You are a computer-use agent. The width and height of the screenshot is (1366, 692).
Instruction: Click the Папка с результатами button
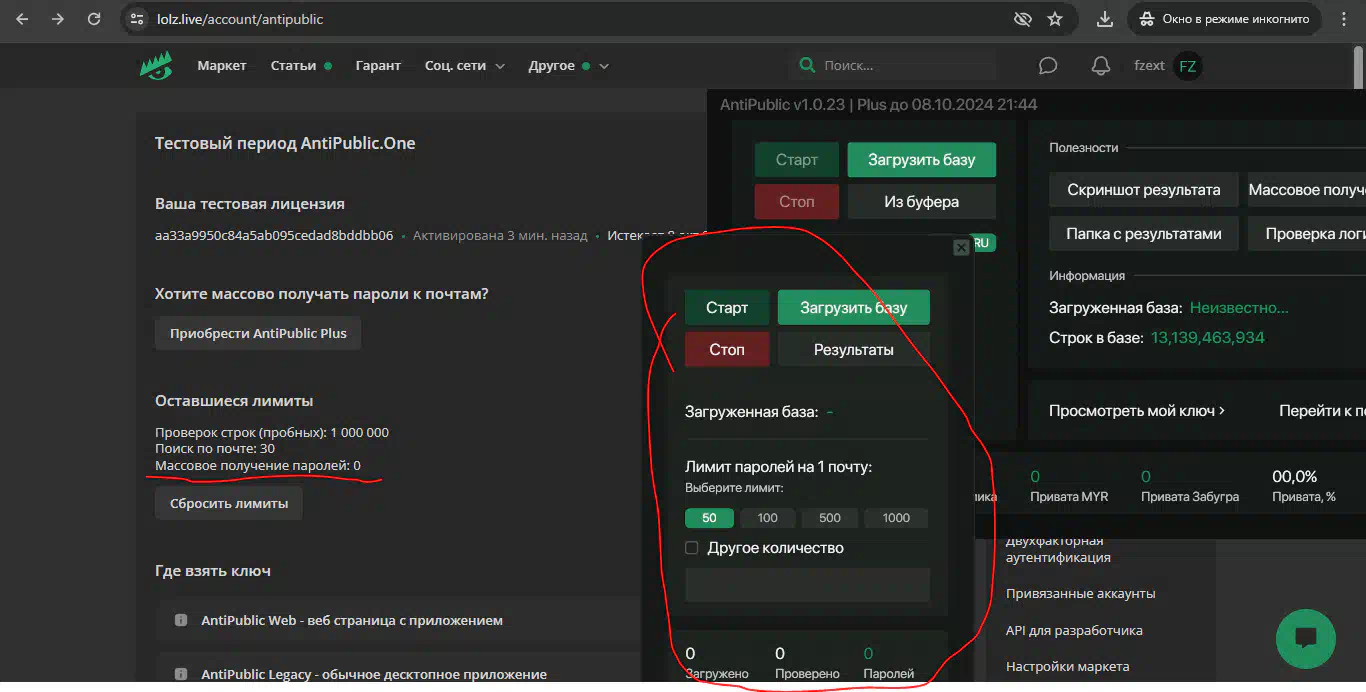click(x=1143, y=233)
